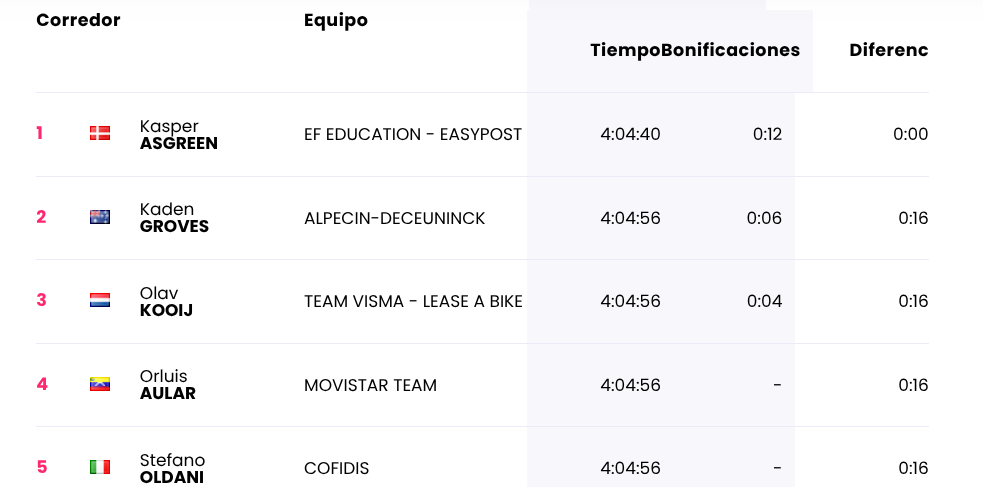Open rider Kasper ASGREEN's profile

tap(179, 135)
